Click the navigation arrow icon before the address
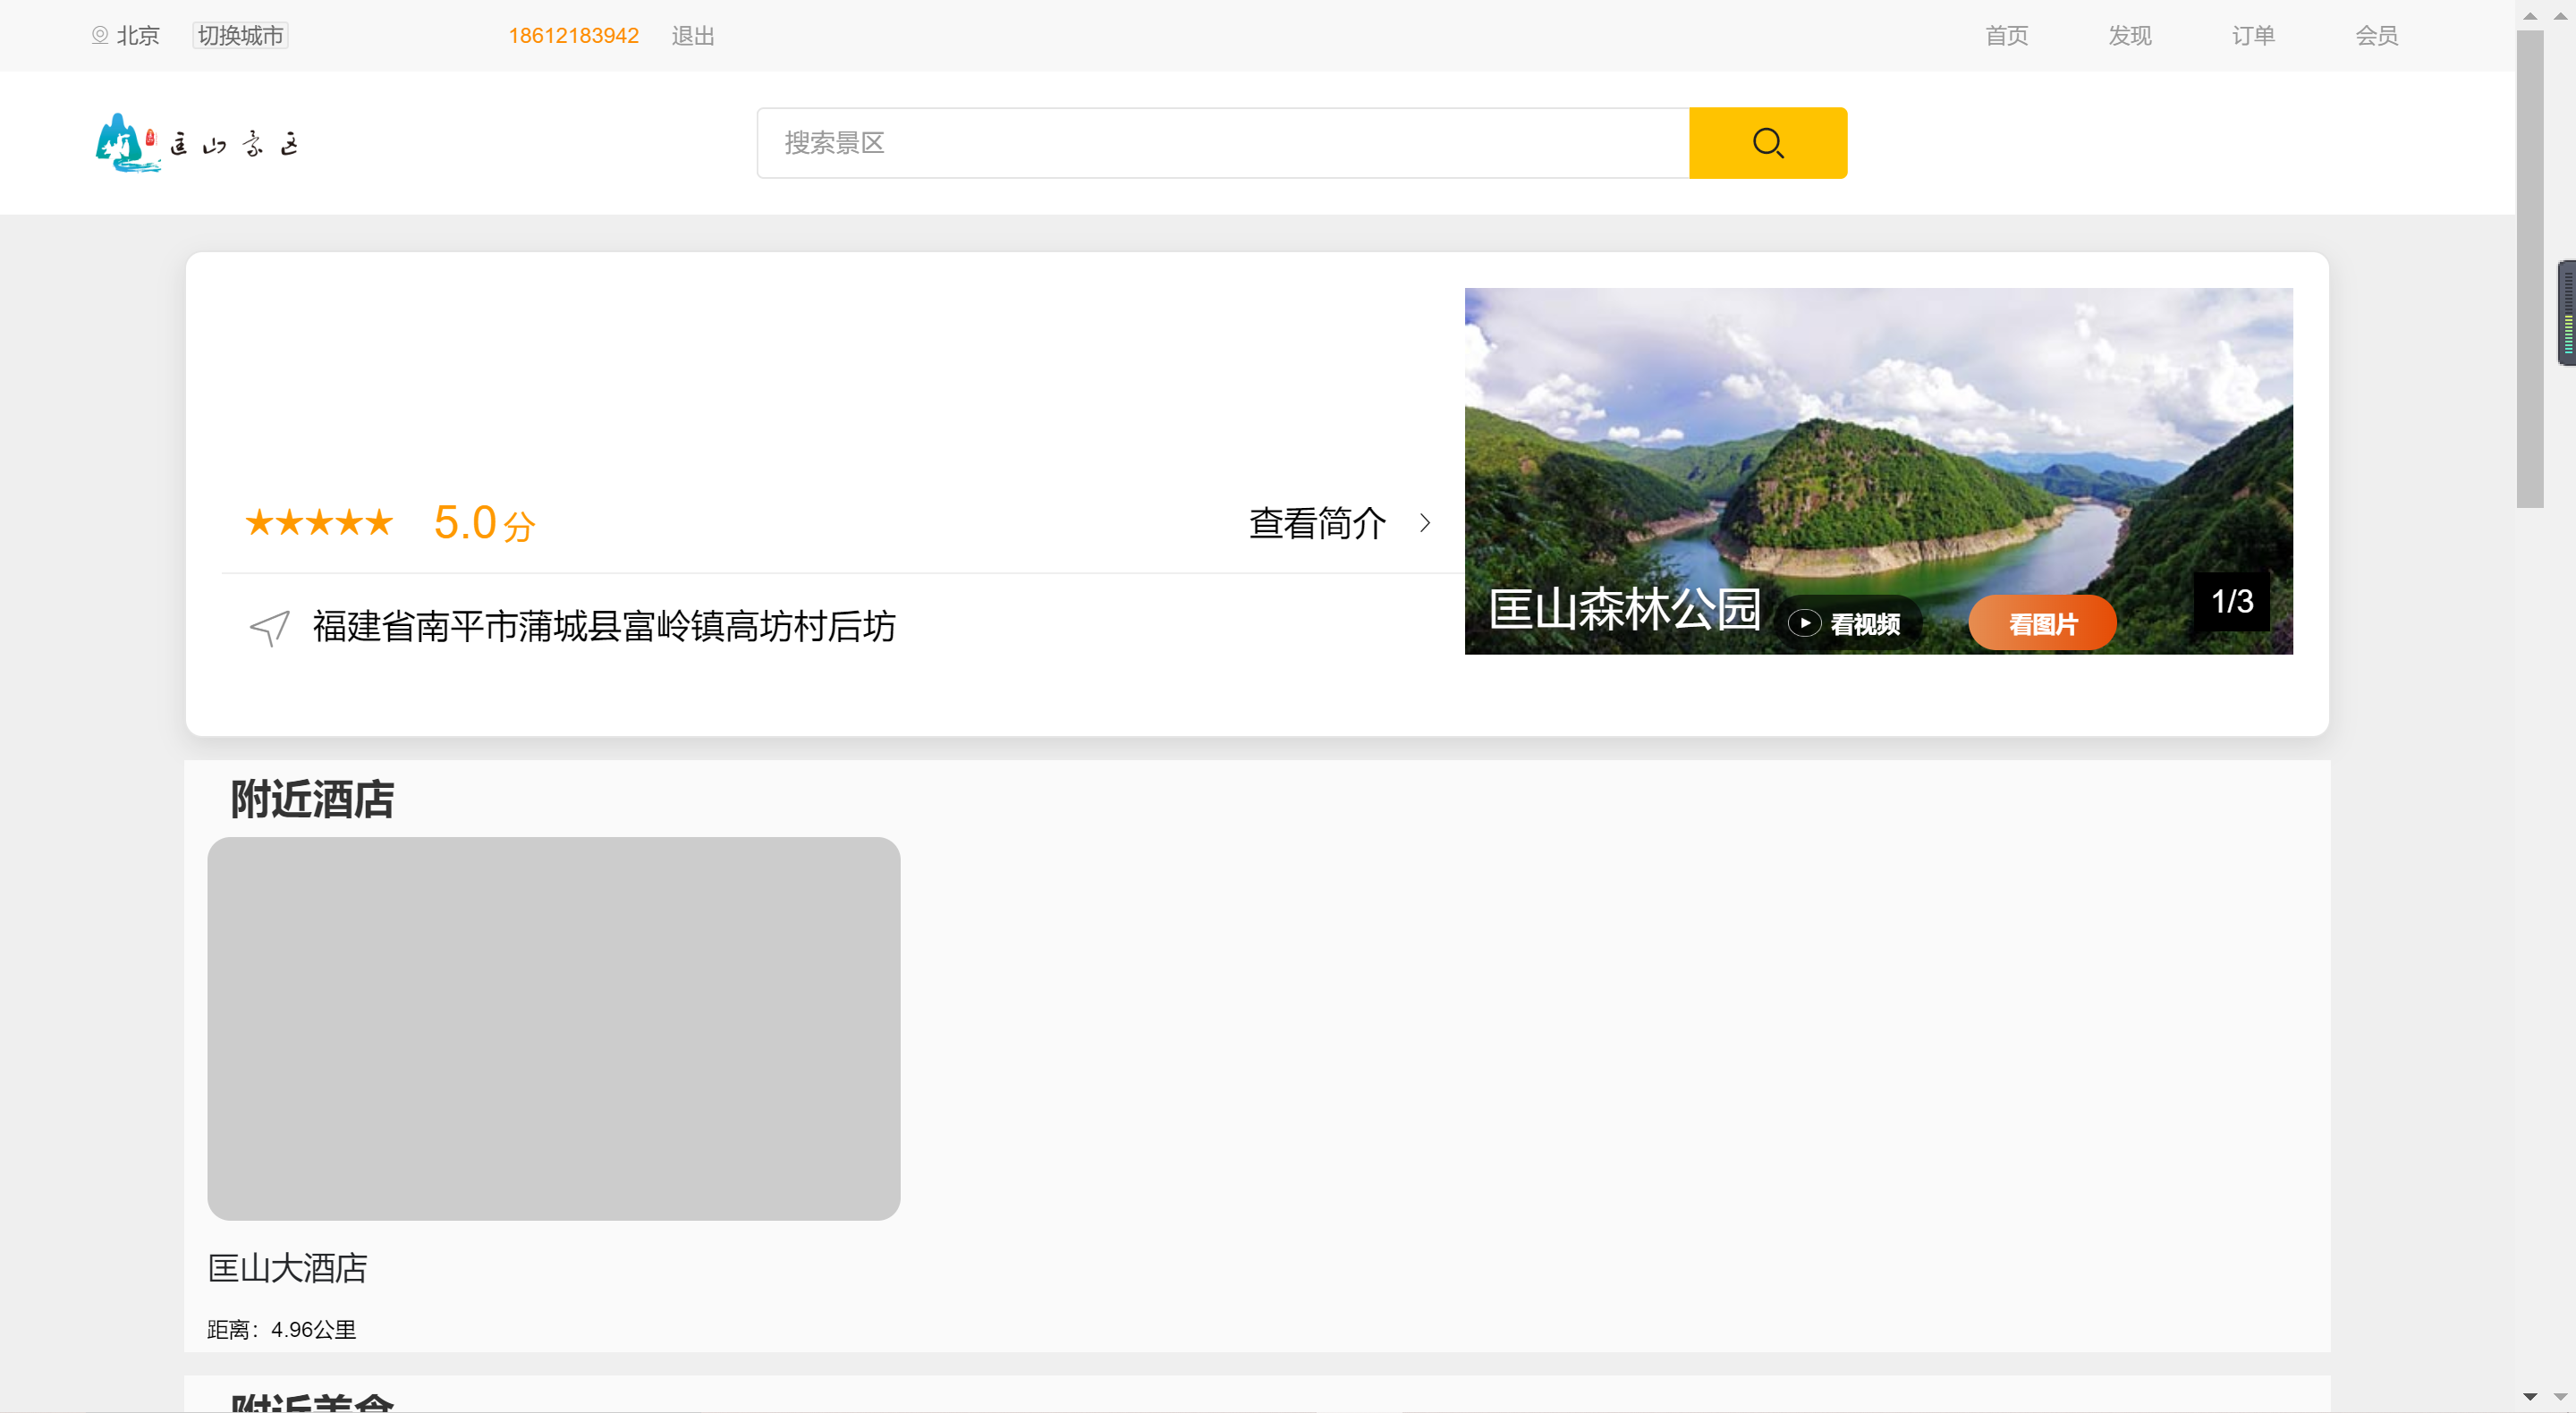 pos(268,628)
